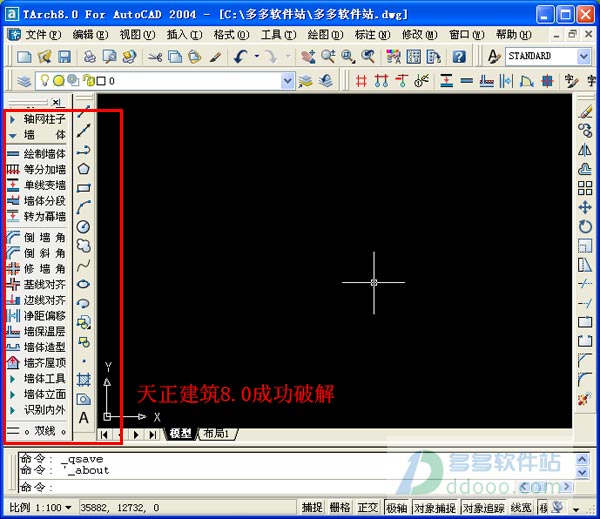The height and width of the screenshot is (519, 600).
Task: Click the Open file icon
Action: coord(44,57)
